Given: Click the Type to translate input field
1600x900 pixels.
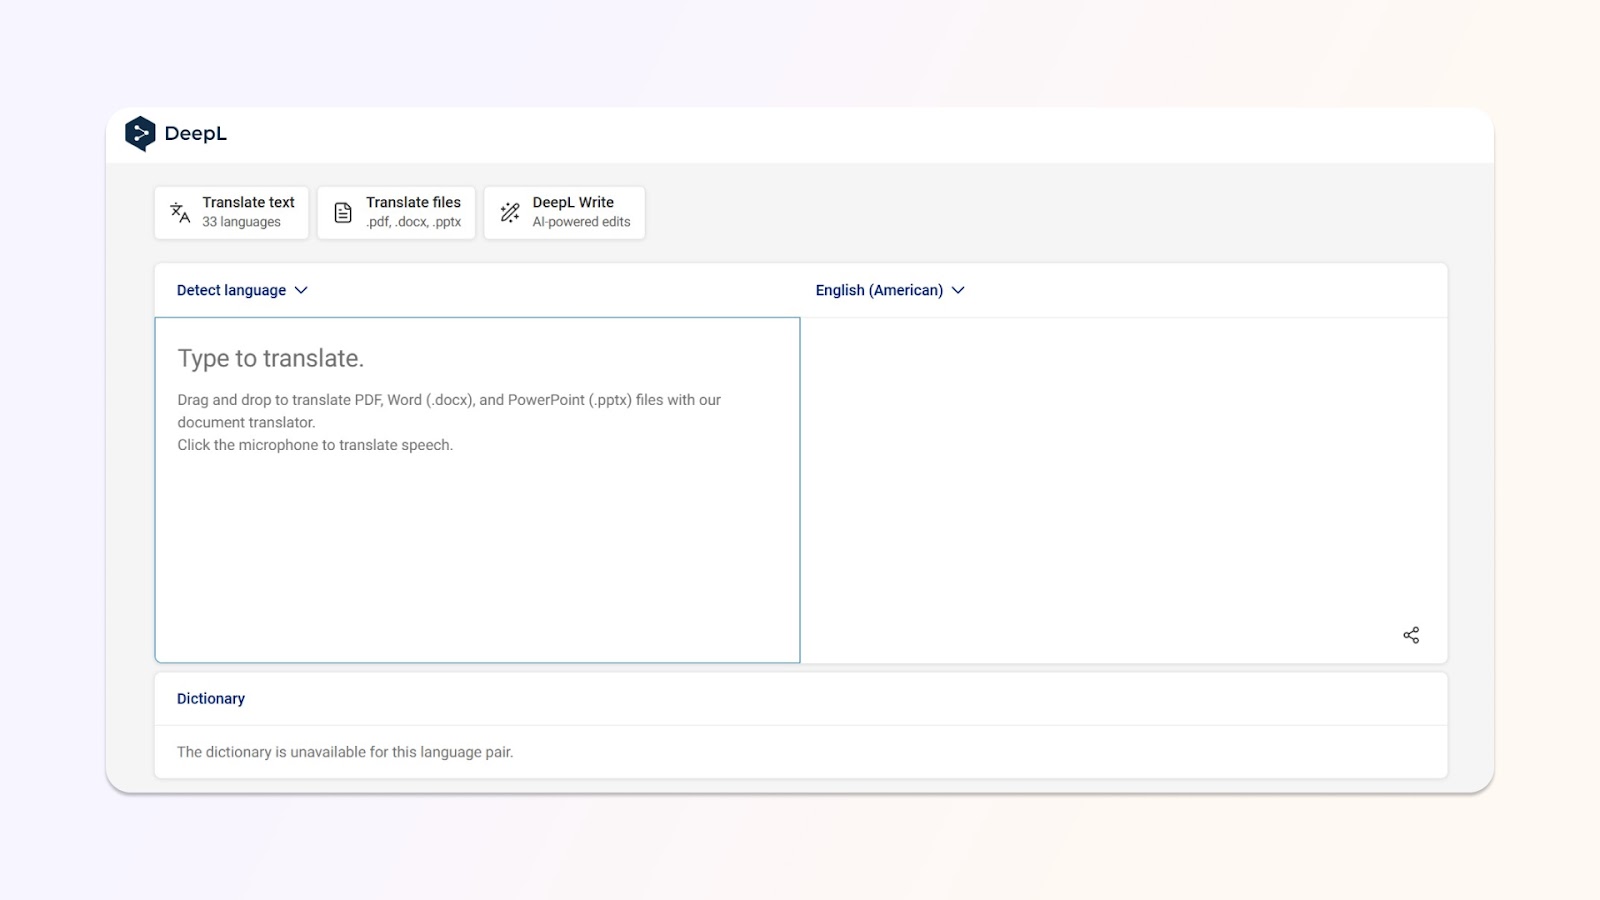Looking at the screenshot, I should pos(477,490).
